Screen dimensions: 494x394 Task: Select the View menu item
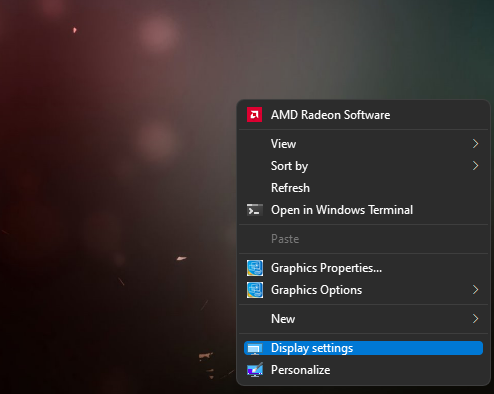click(363, 144)
